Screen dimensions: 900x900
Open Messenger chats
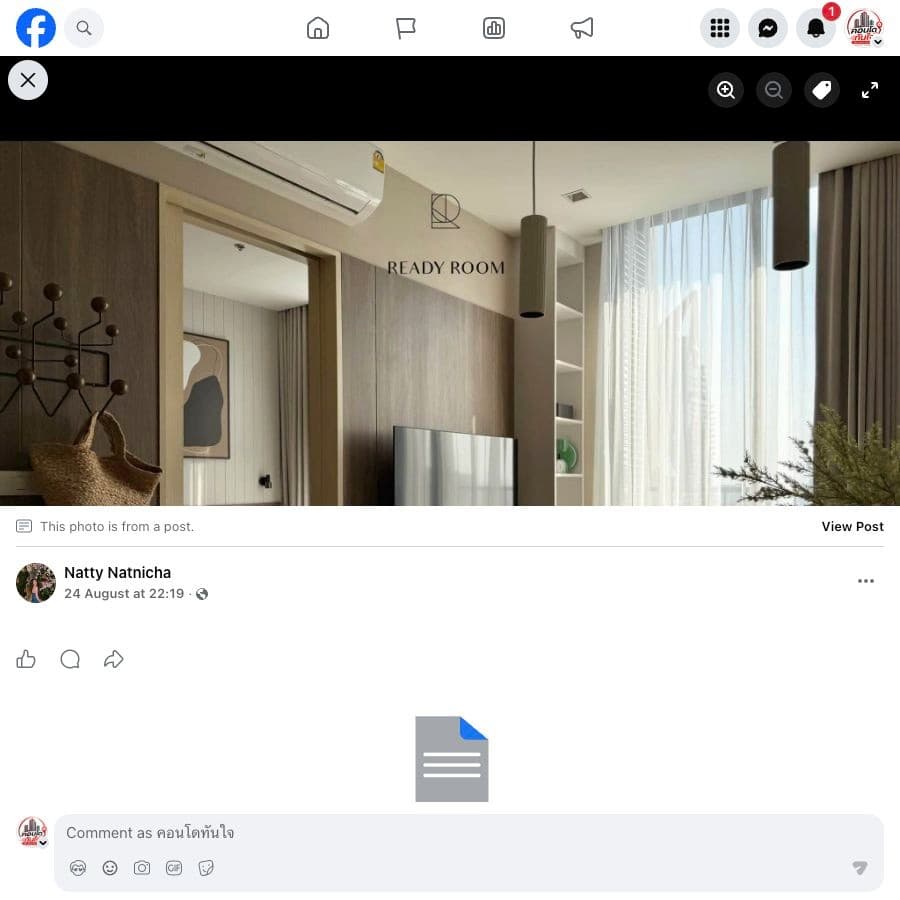point(768,28)
